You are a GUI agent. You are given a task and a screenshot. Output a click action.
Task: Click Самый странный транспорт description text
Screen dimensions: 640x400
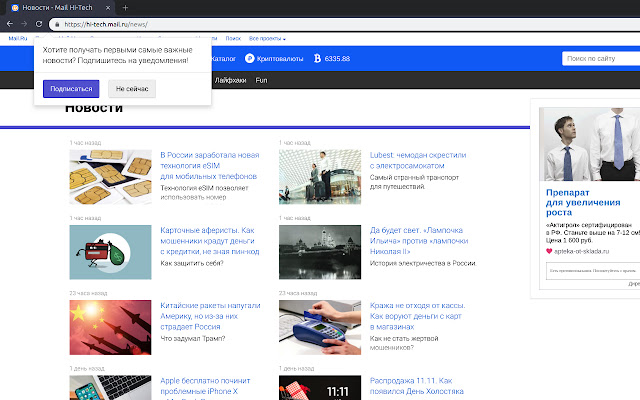414,182
